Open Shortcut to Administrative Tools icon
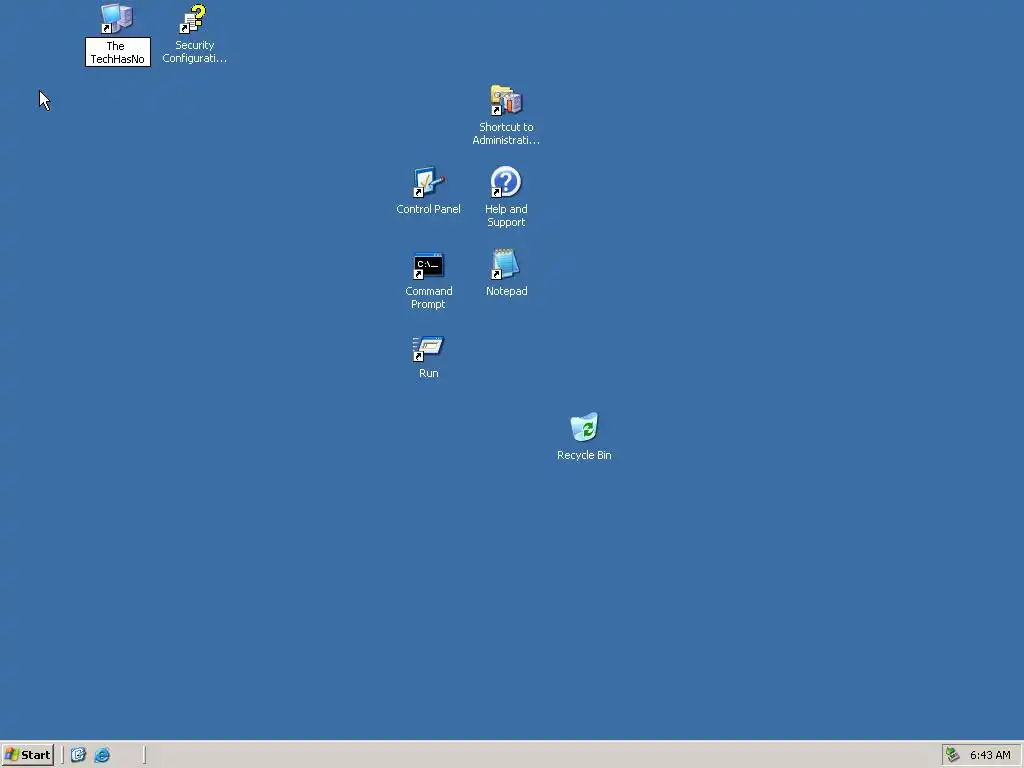 506,101
